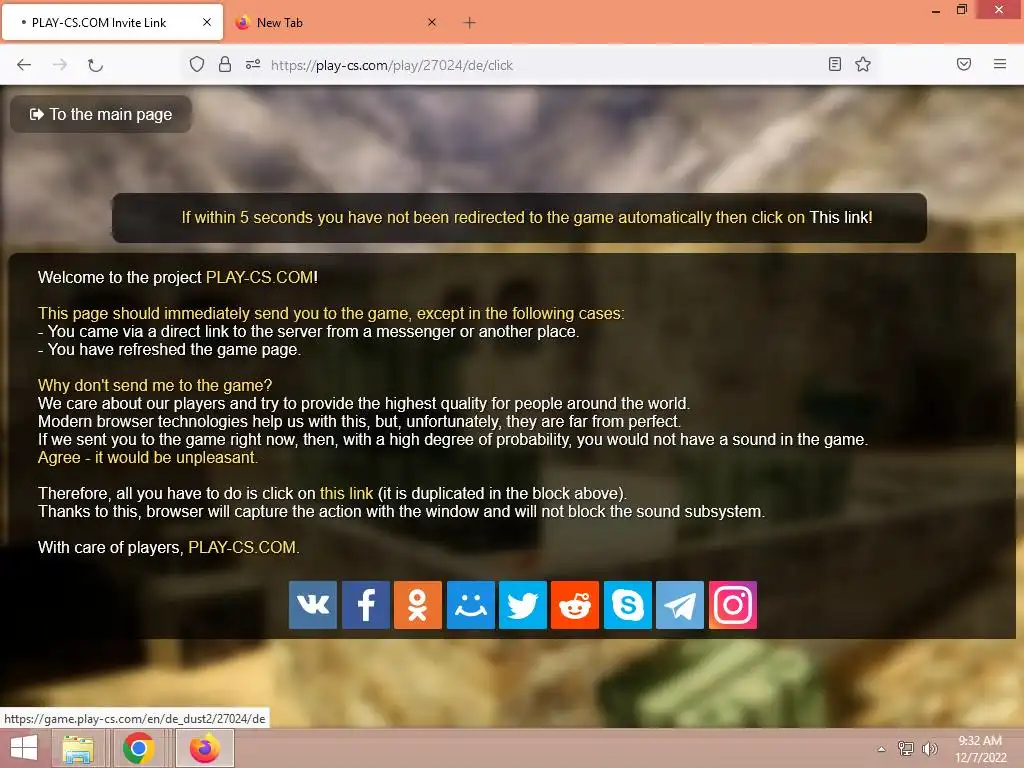Open the taskbar clock showing 9:32 AM
Image resolution: width=1024 pixels, height=768 pixels.
[980, 749]
